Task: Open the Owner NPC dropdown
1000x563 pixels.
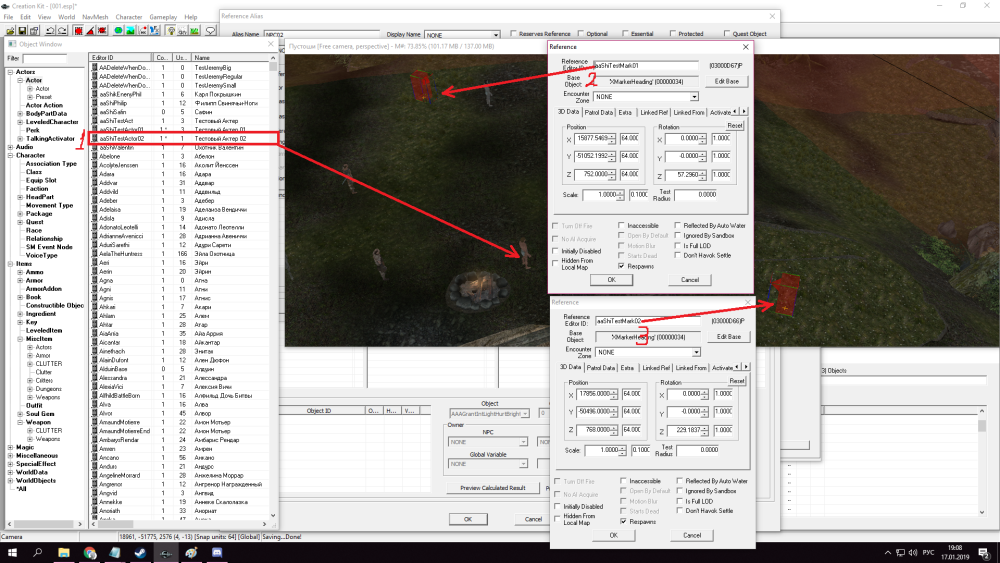Action: pos(522,442)
